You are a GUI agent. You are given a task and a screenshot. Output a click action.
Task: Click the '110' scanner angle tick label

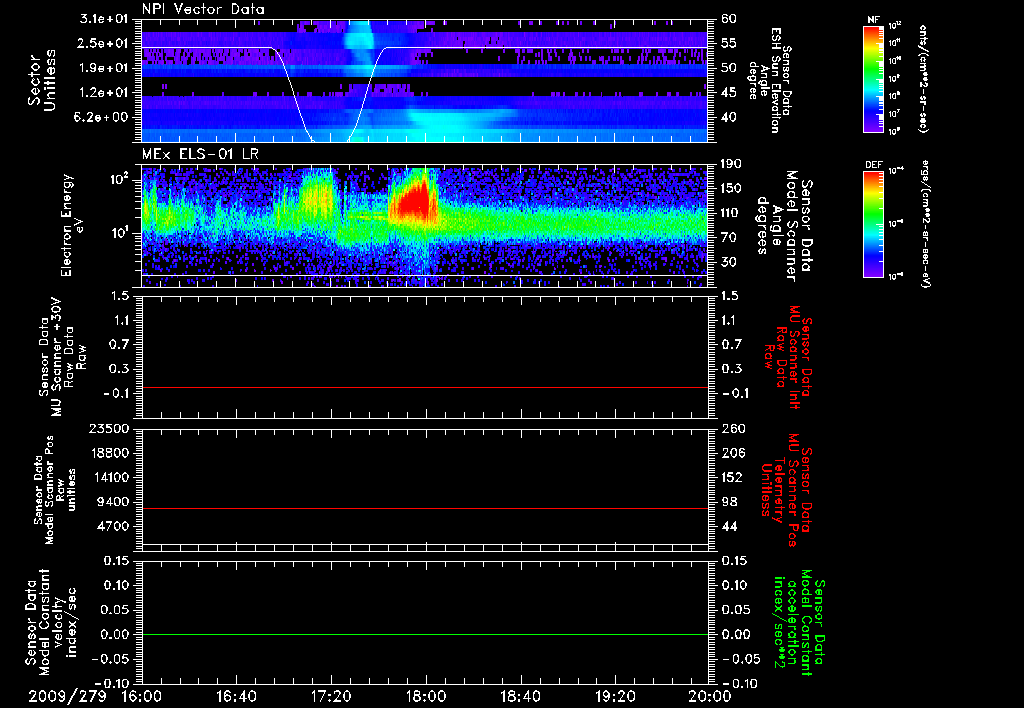[732, 213]
